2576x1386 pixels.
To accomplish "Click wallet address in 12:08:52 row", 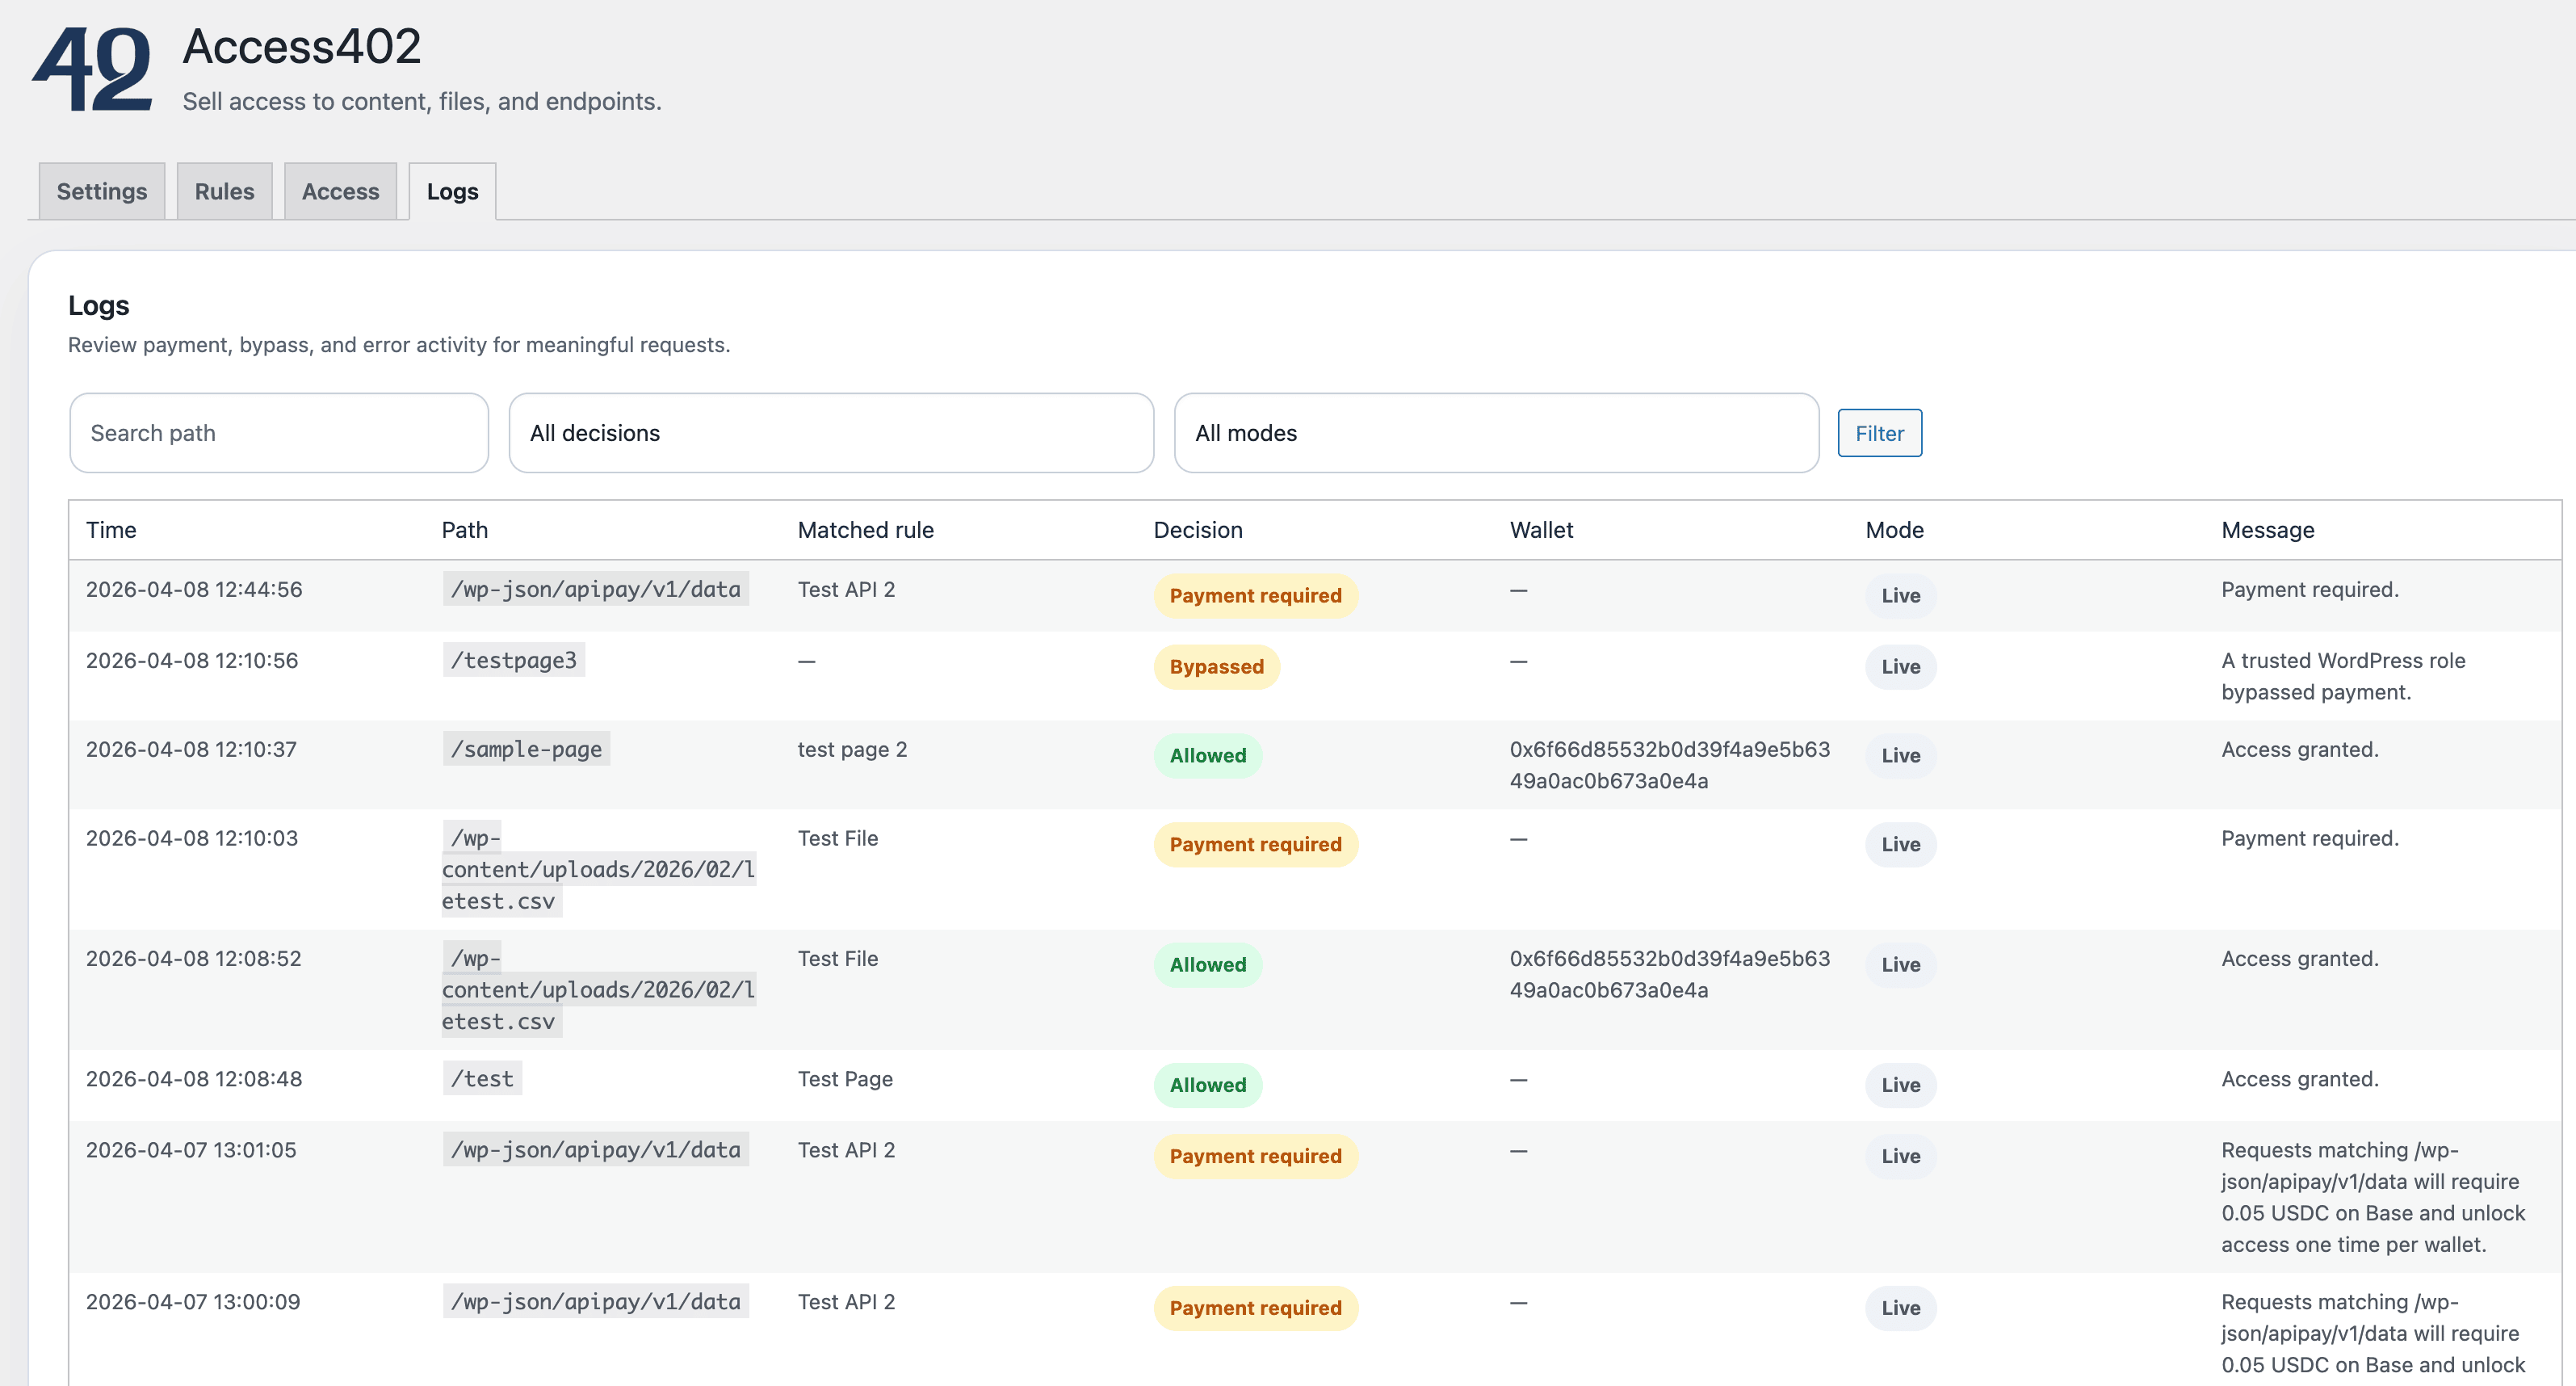I will click(x=1670, y=974).
